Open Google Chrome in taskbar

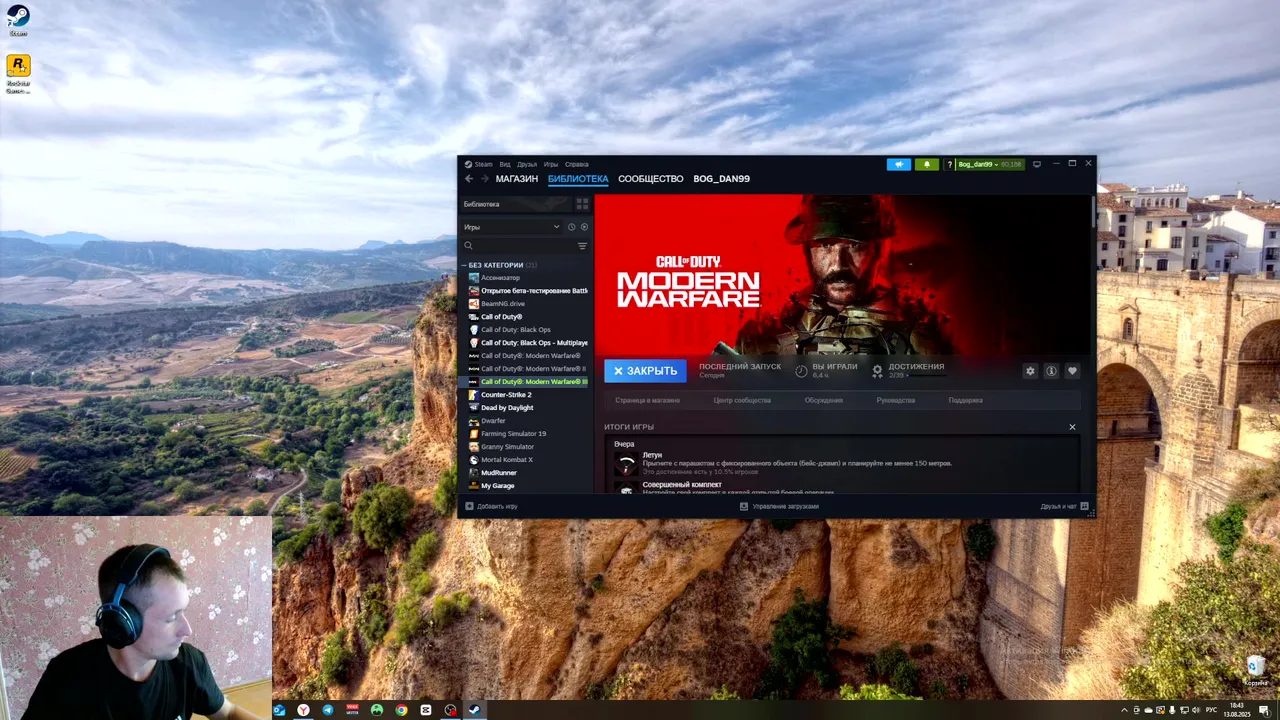pos(401,710)
